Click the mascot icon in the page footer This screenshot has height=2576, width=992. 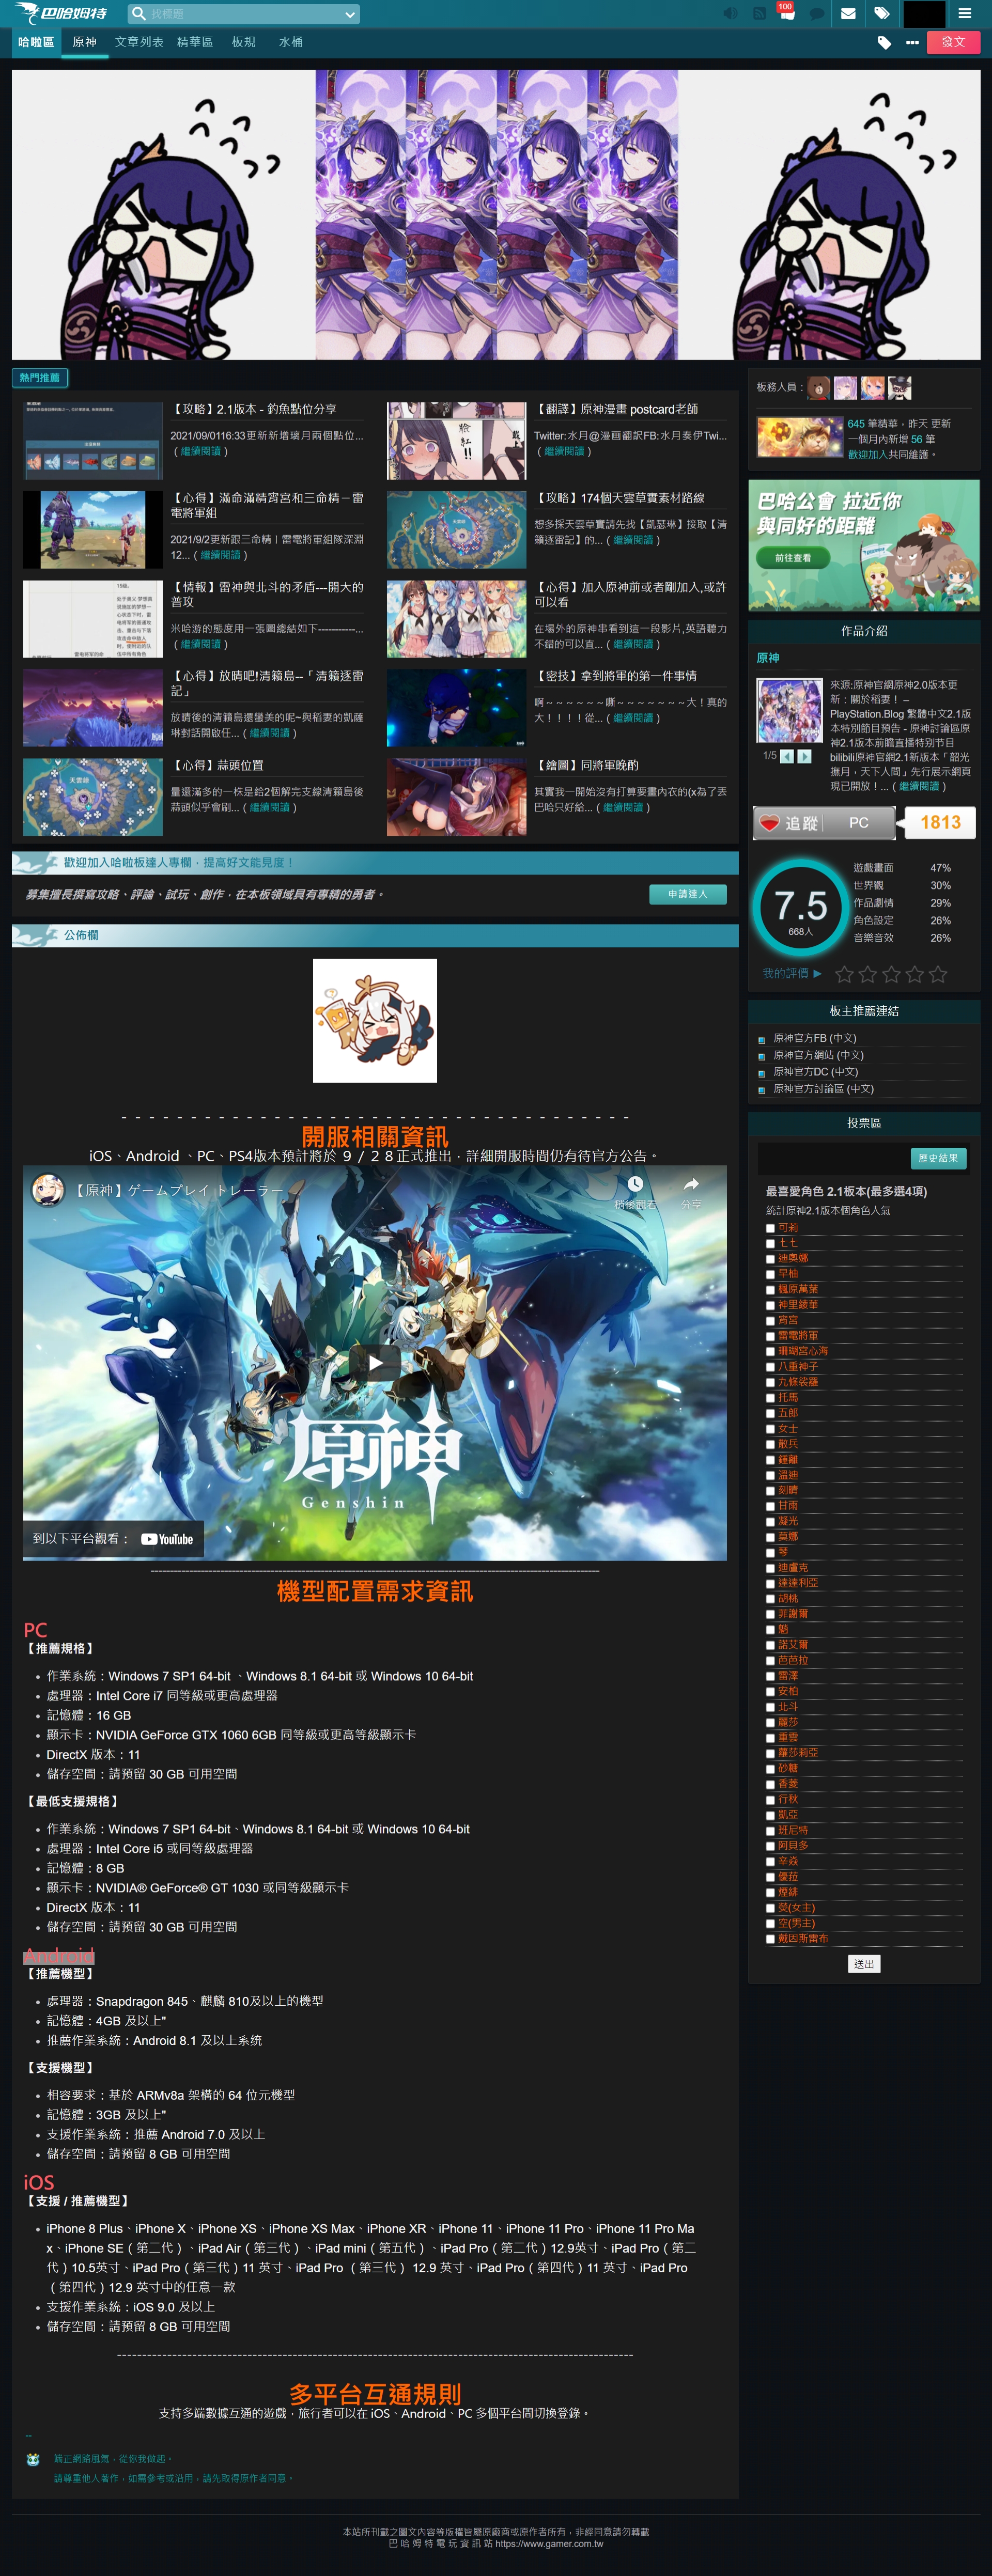(33, 2459)
